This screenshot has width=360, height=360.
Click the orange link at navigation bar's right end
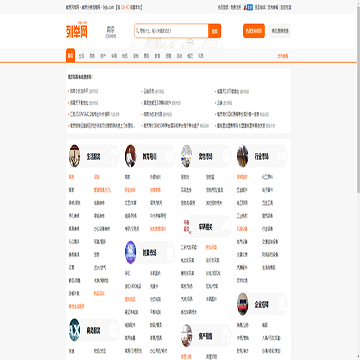point(283,56)
